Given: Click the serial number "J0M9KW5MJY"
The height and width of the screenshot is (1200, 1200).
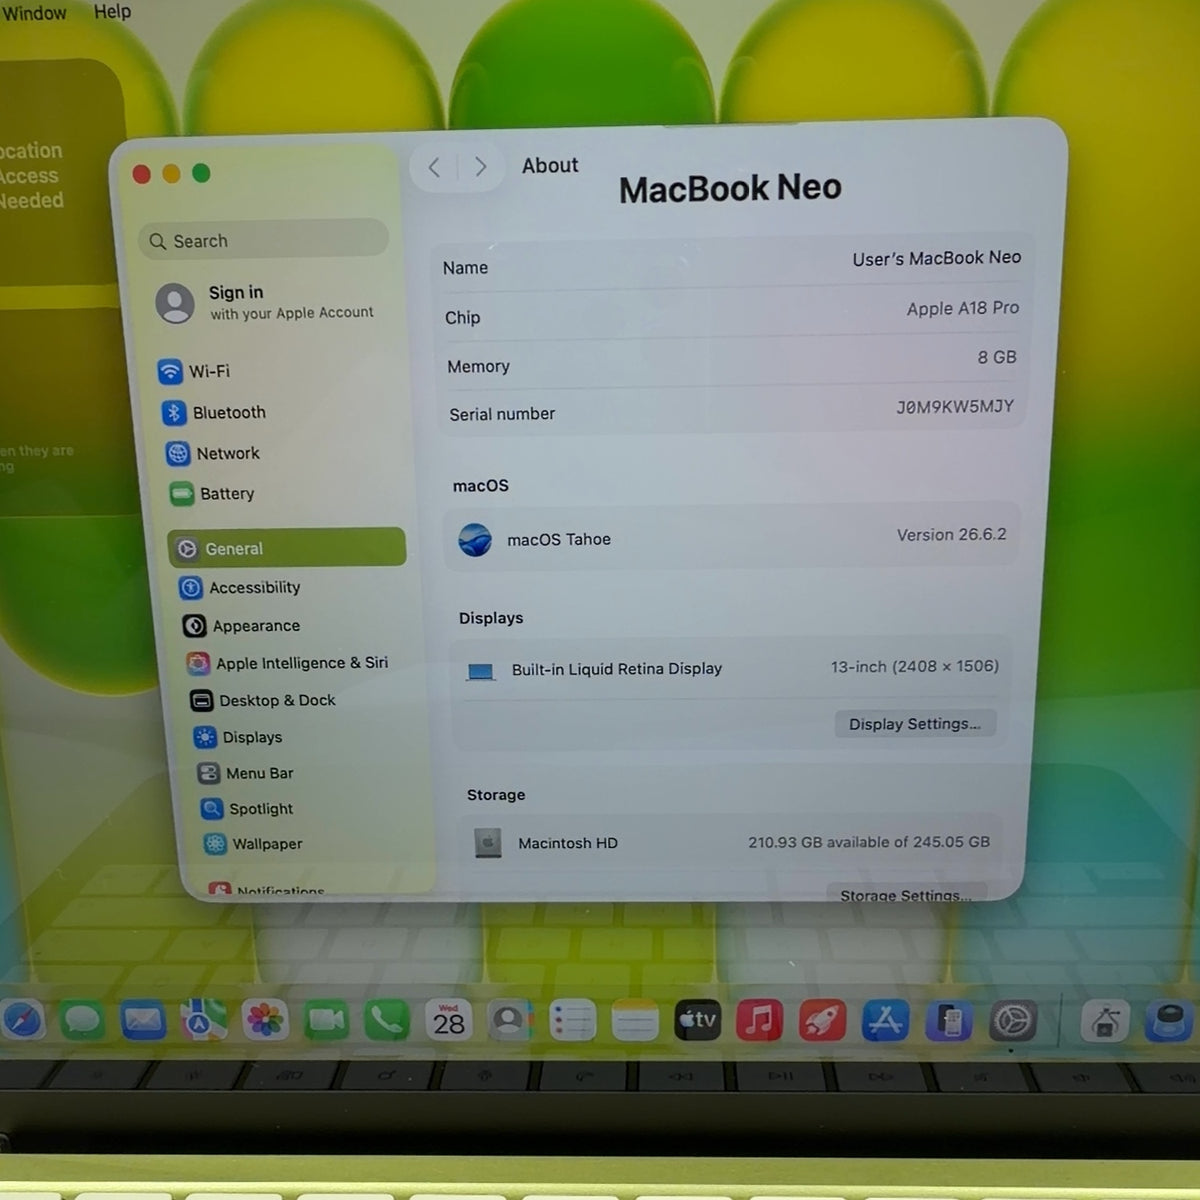Looking at the screenshot, I should click(x=955, y=407).
